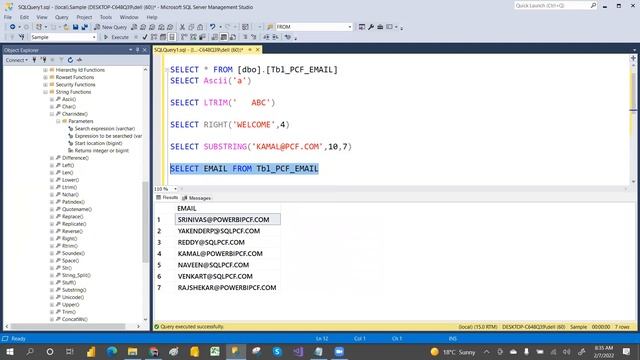
Task: Click the Undo arrow icon
Action: pos(213,27)
